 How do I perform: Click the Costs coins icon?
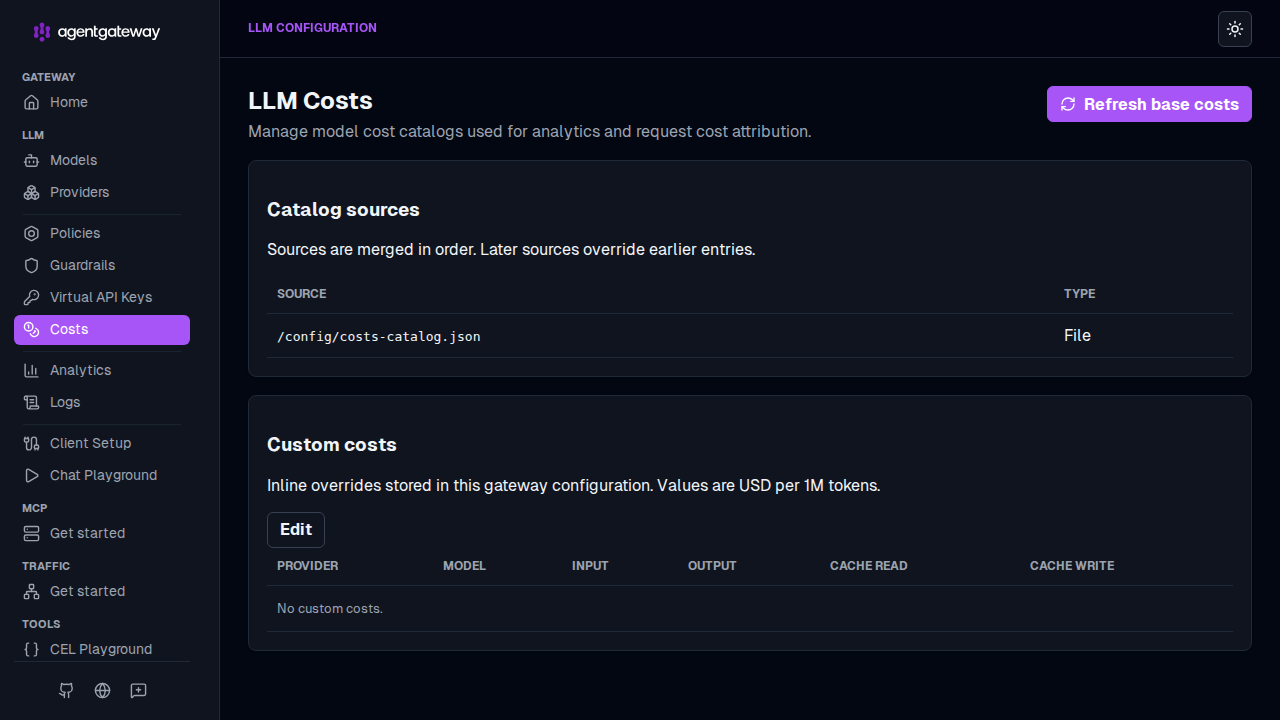(31, 329)
